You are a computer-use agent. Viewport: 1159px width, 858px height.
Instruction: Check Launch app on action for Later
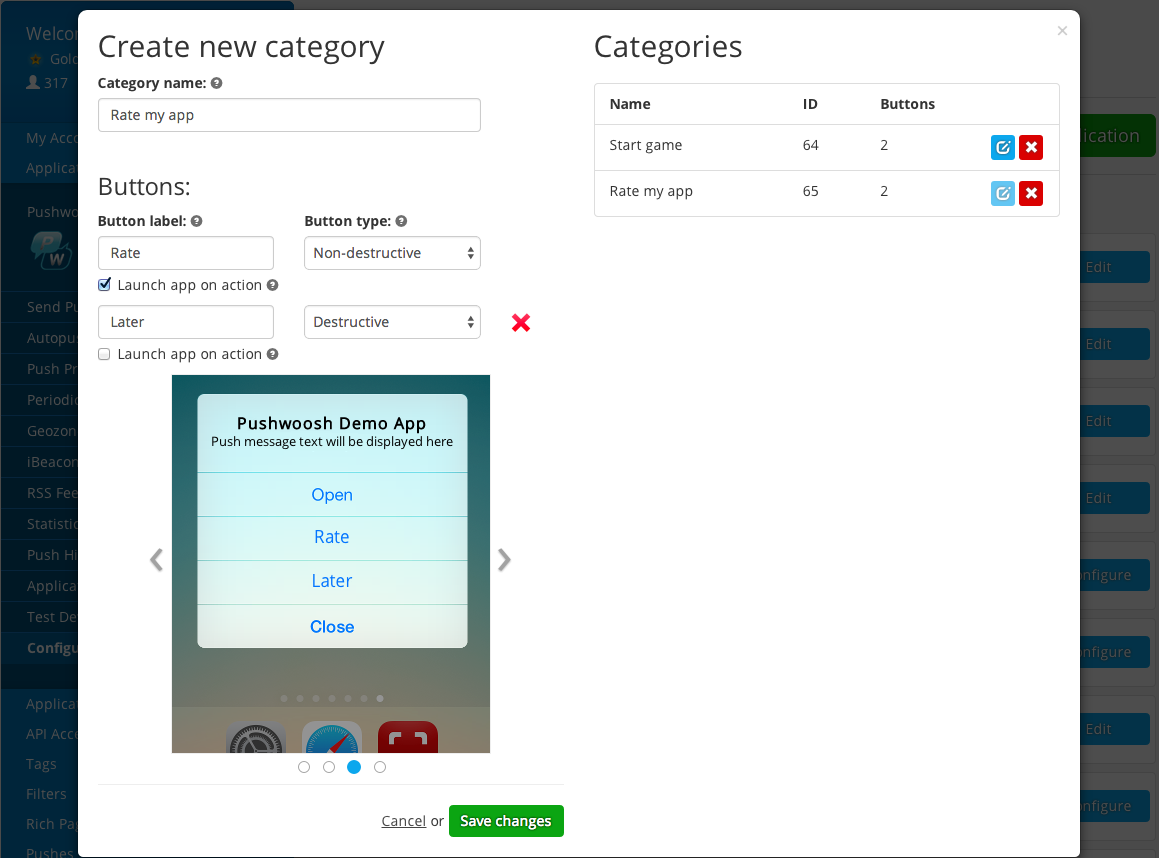pos(104,354)
